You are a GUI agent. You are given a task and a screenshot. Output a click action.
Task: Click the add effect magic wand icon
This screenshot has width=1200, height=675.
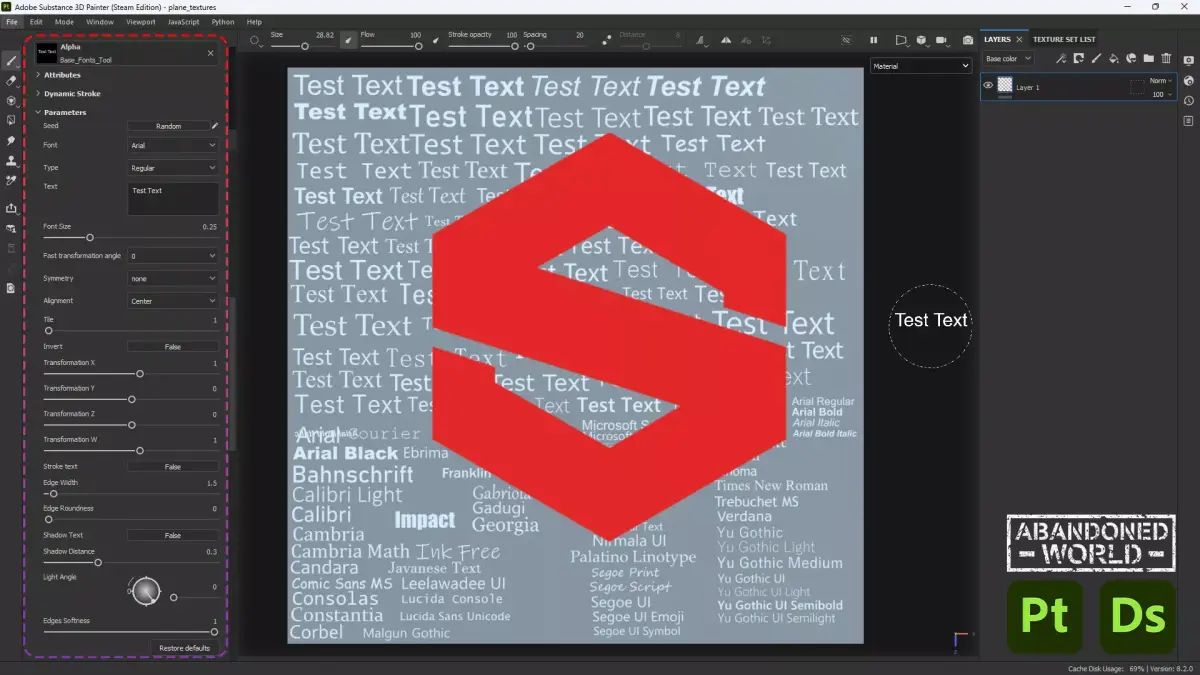click(x=1062, y=59)
